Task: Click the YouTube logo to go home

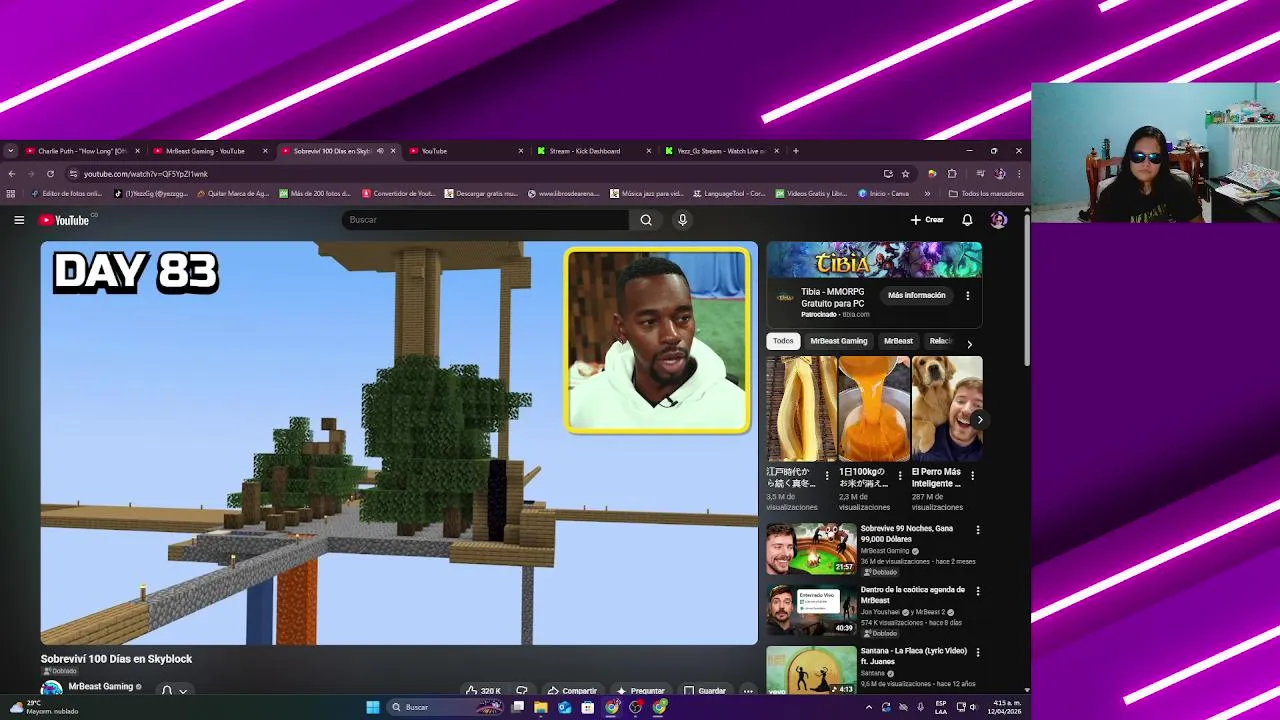Action: point(65,220)
